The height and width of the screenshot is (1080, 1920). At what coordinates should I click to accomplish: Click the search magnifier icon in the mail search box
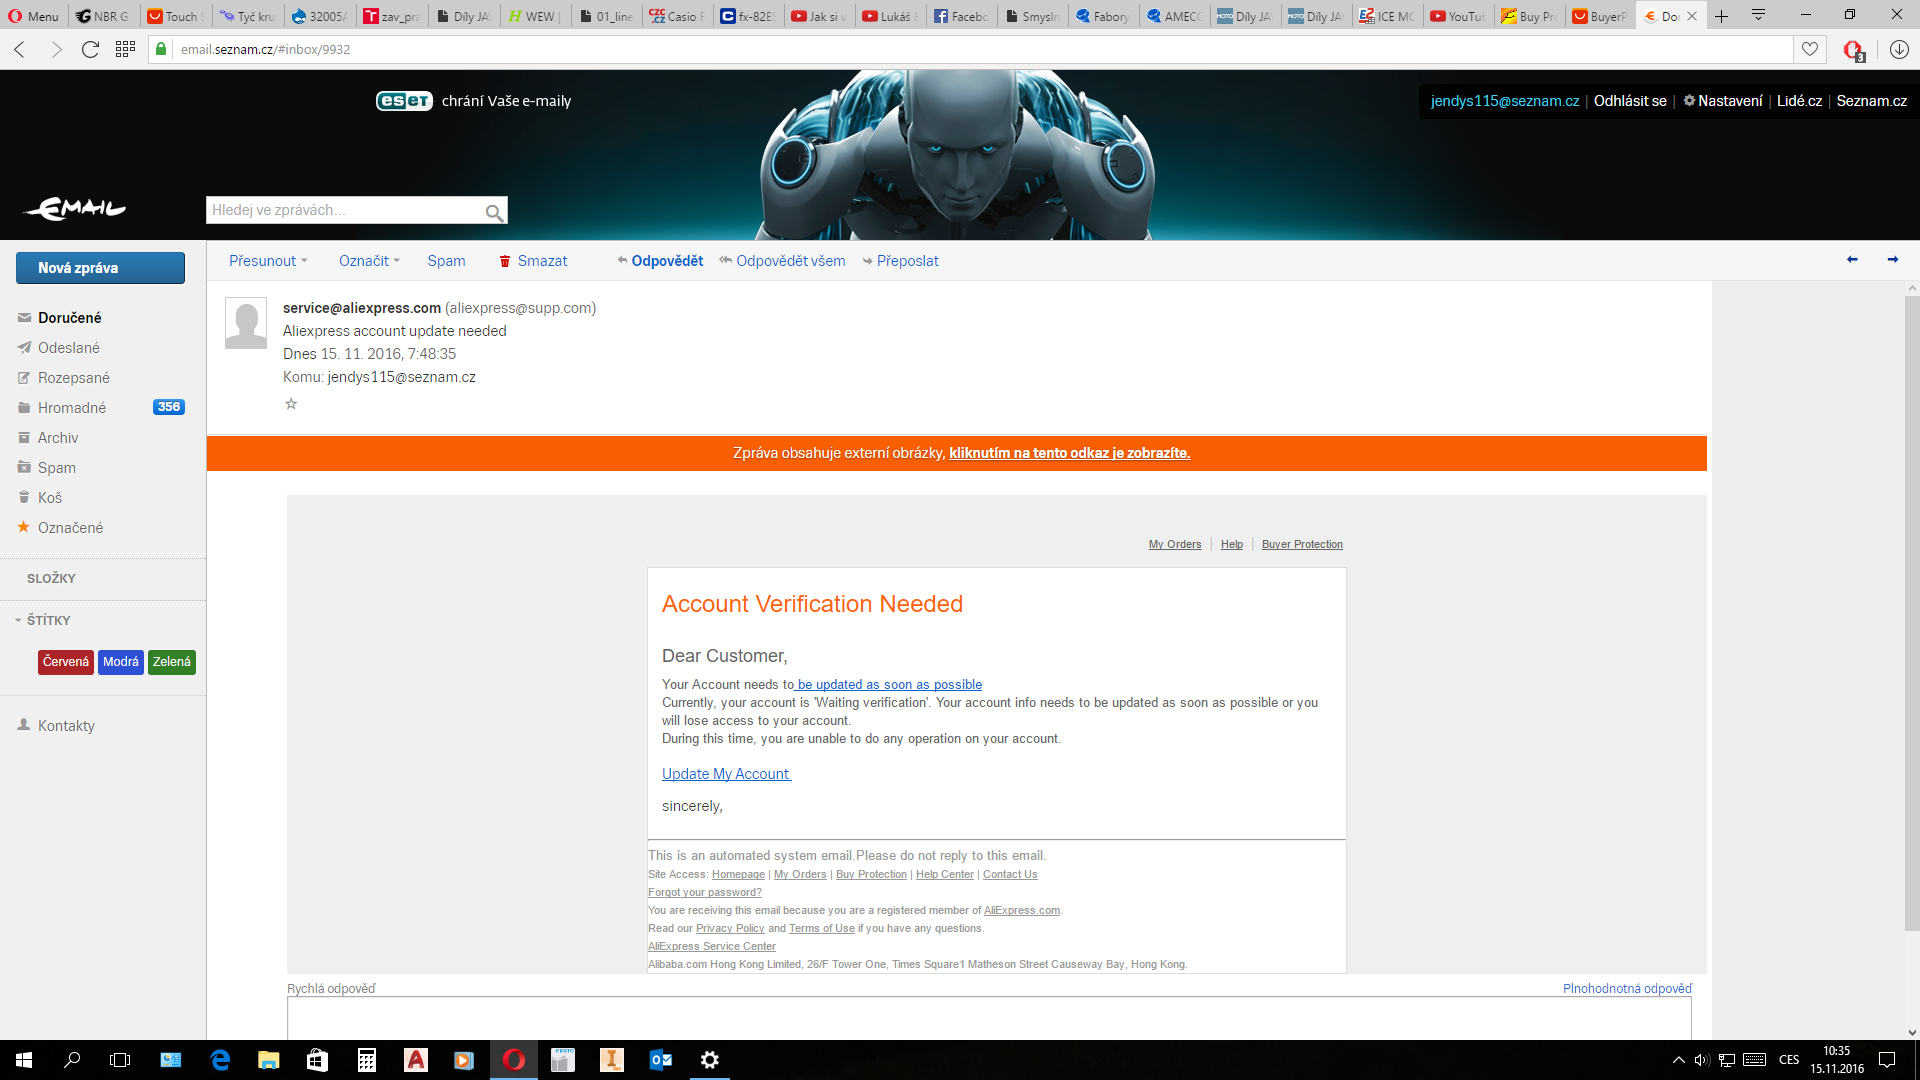click(494, 212)
